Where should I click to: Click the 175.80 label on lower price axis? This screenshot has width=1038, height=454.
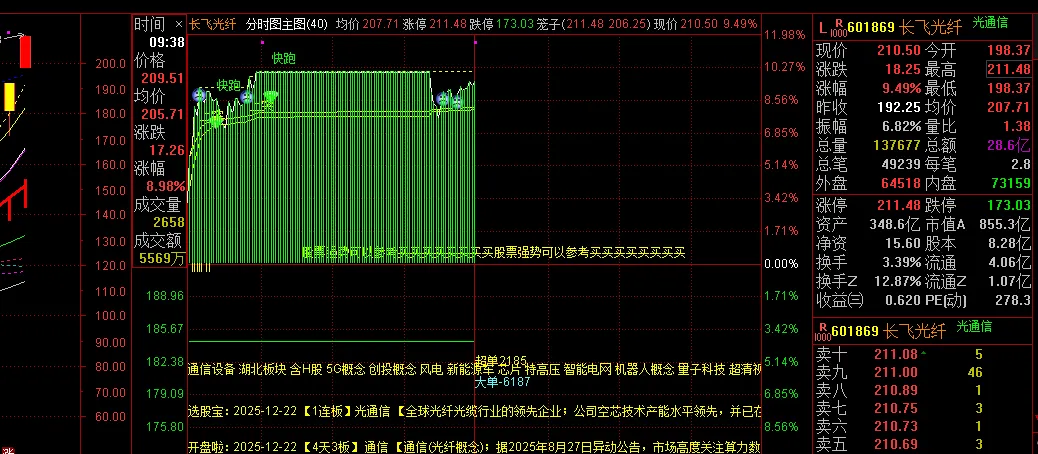(x=167, y=426)
